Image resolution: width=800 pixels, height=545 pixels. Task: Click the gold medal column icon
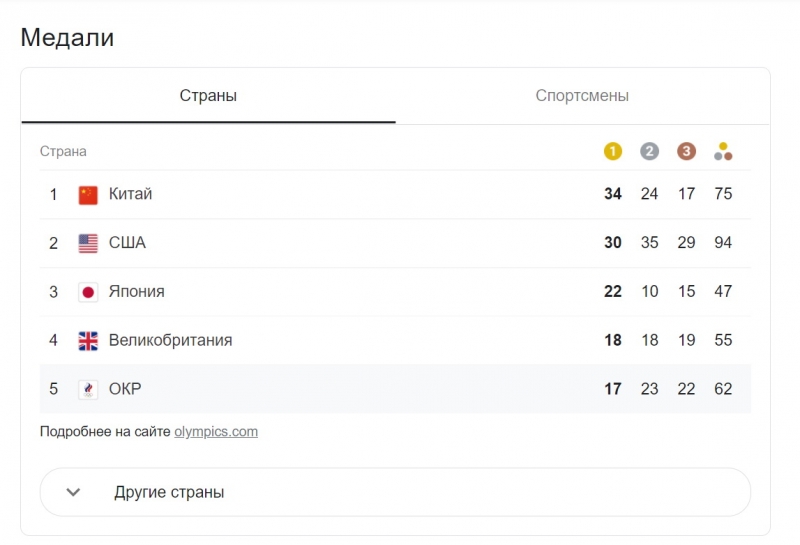[613, 152]
